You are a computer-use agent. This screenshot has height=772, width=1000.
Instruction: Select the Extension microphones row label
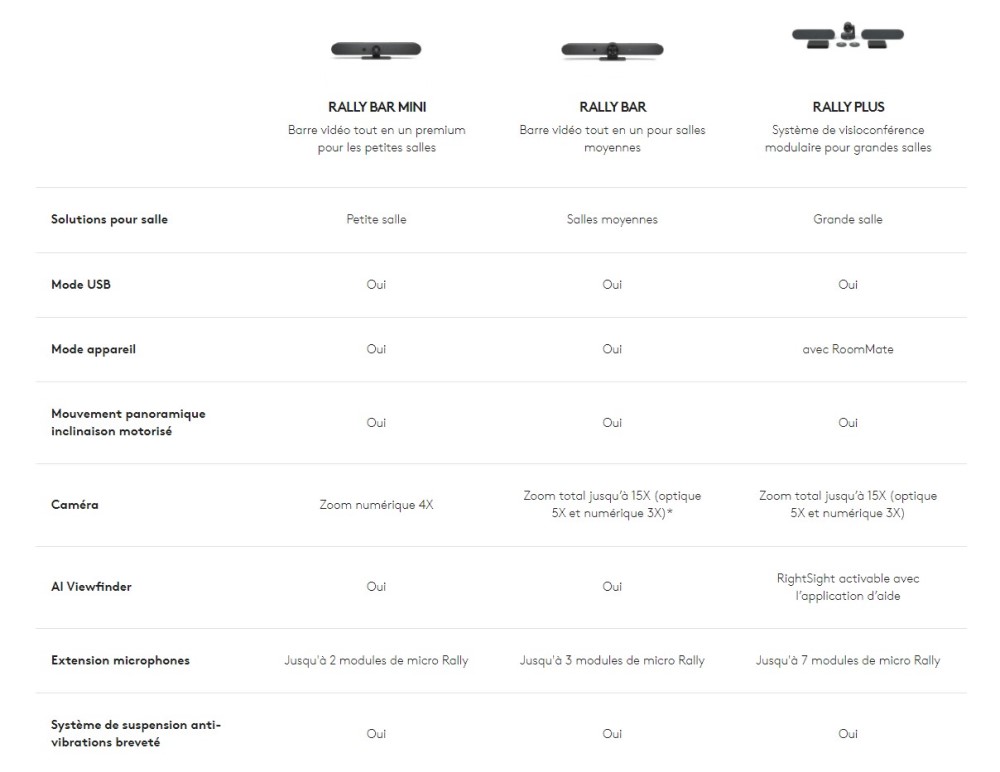(120, 661)
